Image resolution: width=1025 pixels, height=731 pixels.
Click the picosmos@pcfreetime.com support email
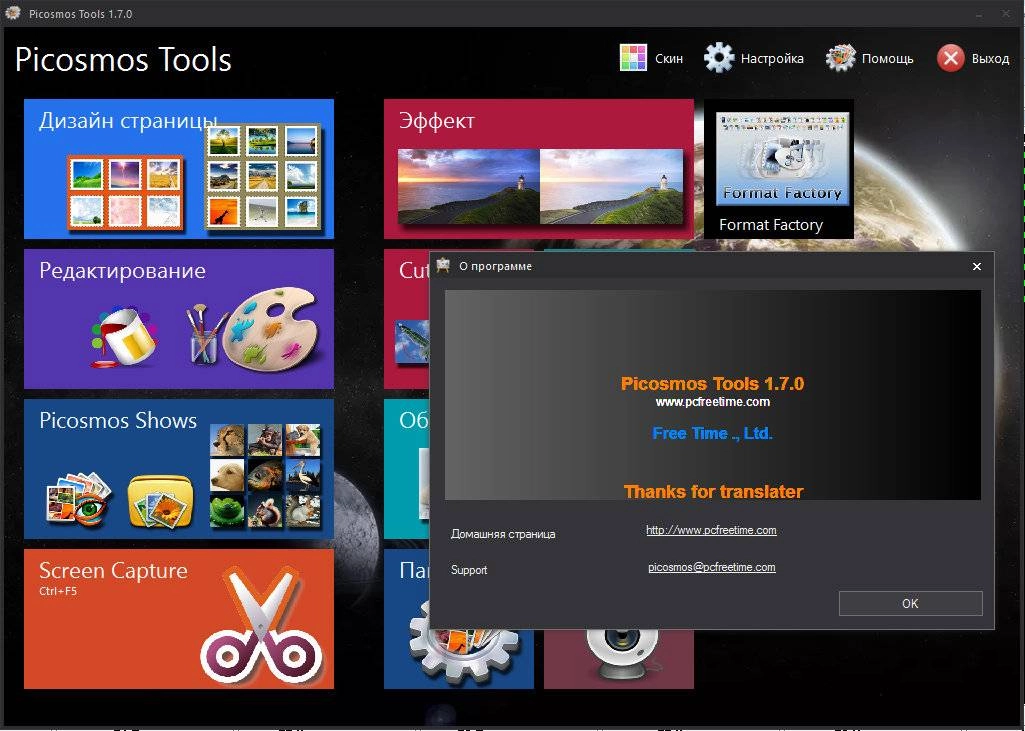[712, 567]
